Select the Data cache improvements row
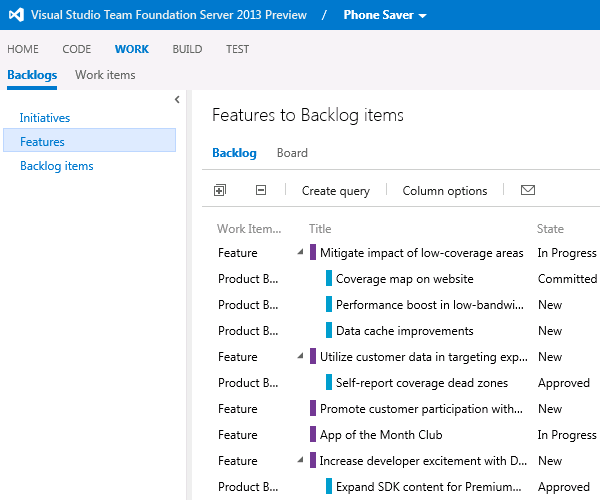Viewport: 600px width, 500px height. click(x=404, y=331)
